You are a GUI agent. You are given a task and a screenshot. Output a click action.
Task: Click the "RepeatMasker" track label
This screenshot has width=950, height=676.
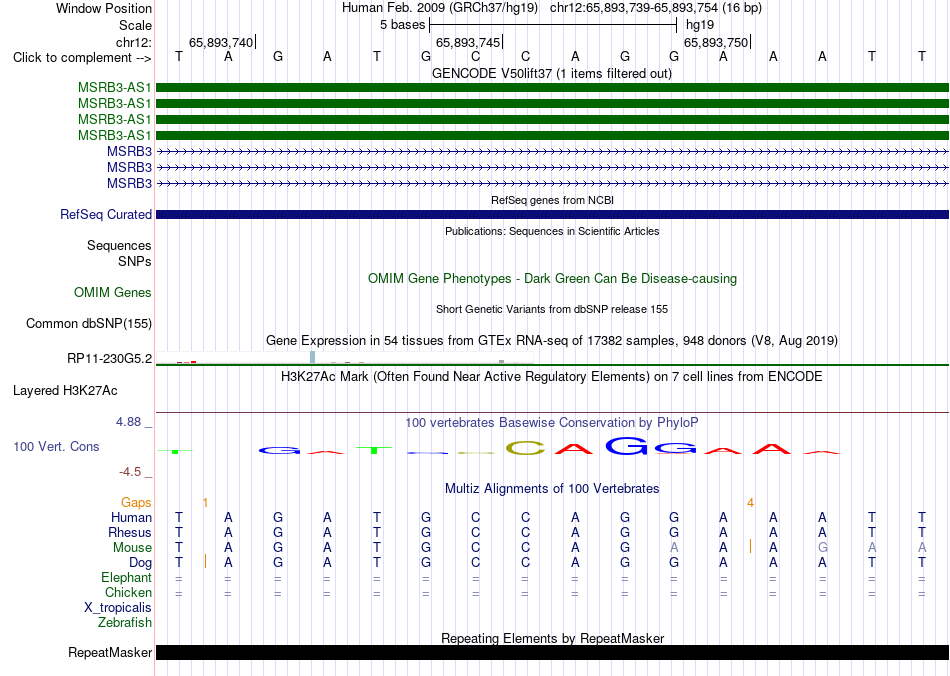[x=110, y=653]
